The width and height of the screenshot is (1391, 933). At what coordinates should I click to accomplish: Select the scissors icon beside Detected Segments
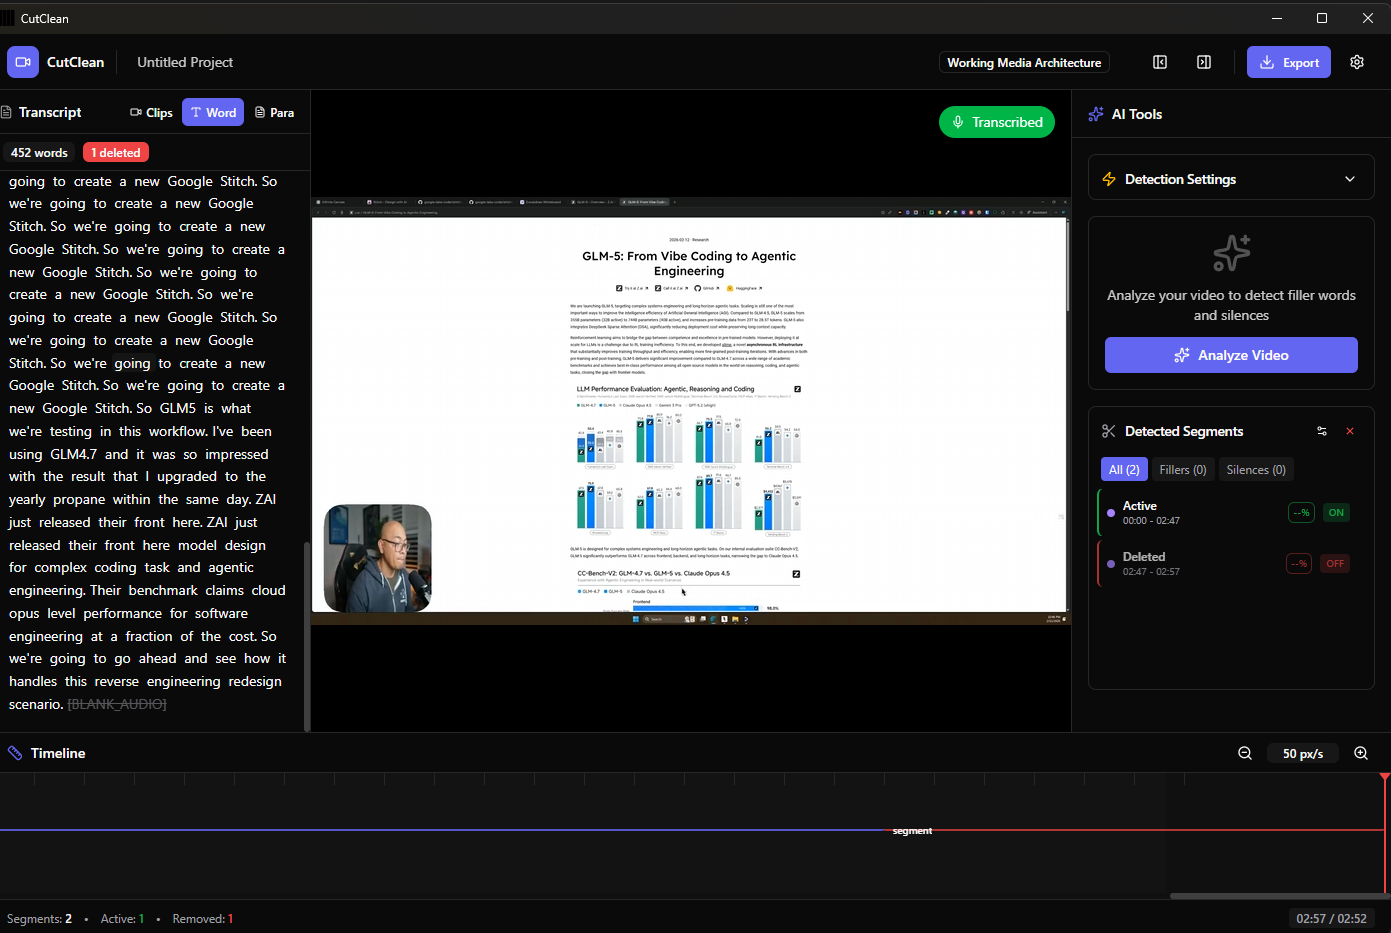[x=1108, y=430]
